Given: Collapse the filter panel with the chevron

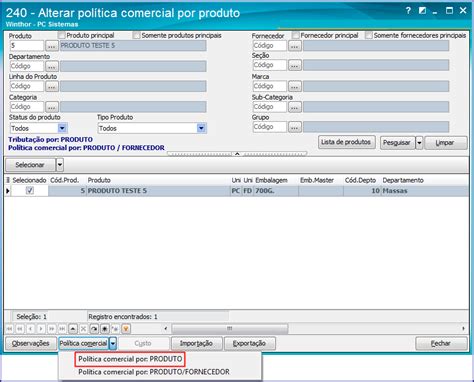Looking at the screenshot, I should pyautogui.click(x=237, y=154).
